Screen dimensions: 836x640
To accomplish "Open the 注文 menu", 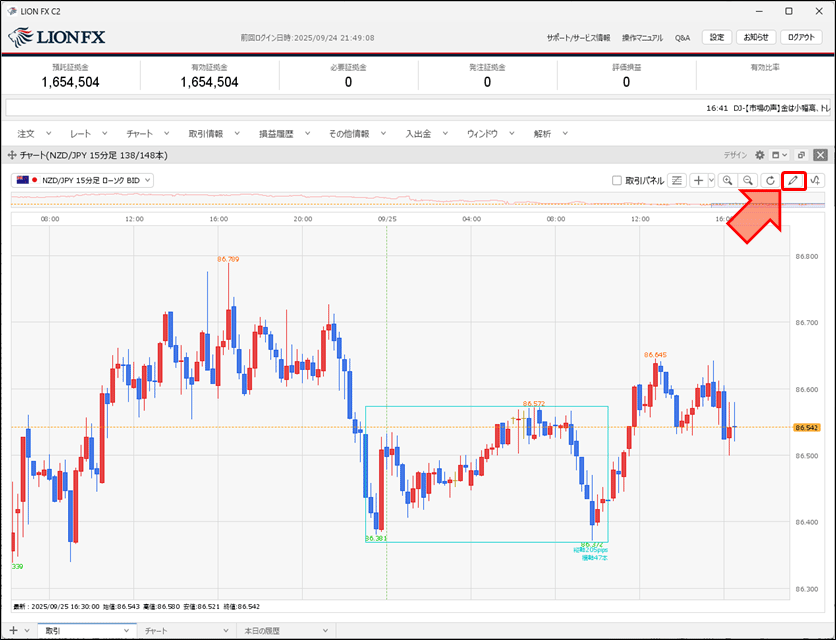I will click(26, 133).
